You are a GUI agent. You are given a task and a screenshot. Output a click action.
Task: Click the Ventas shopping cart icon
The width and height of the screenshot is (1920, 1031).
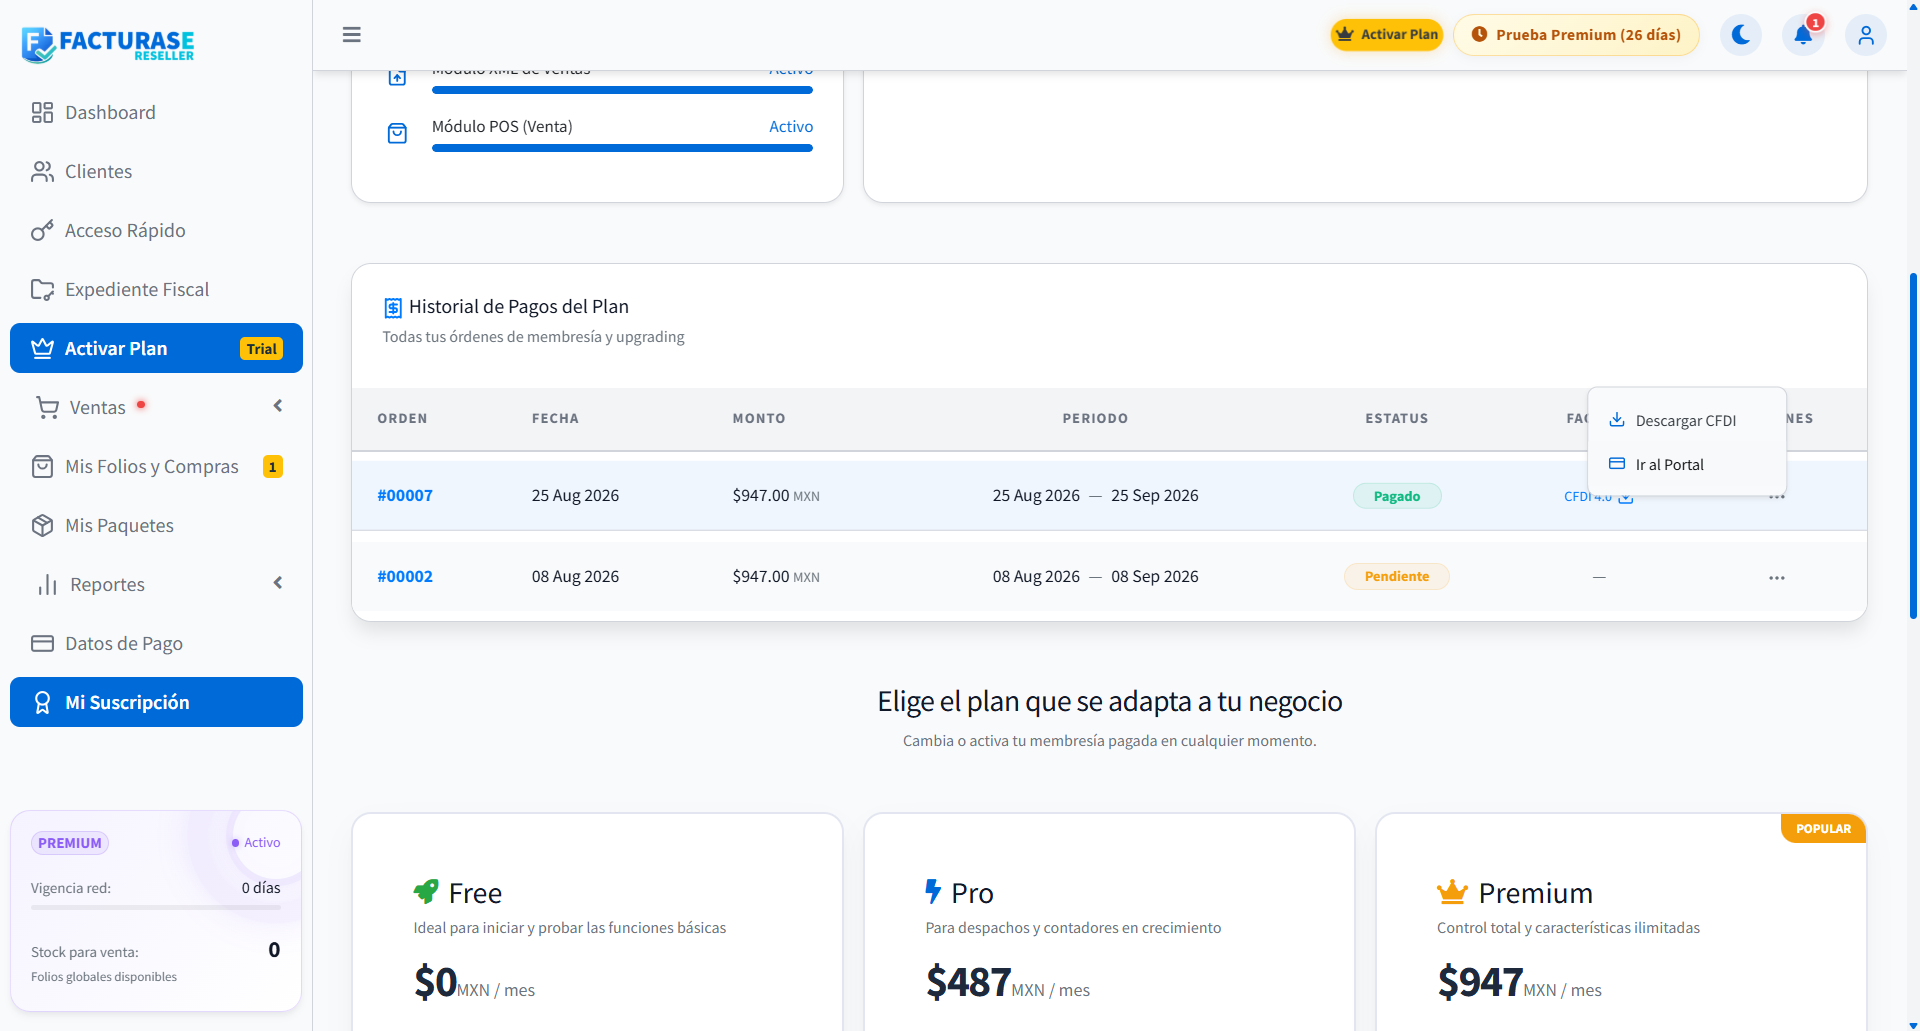47,407
